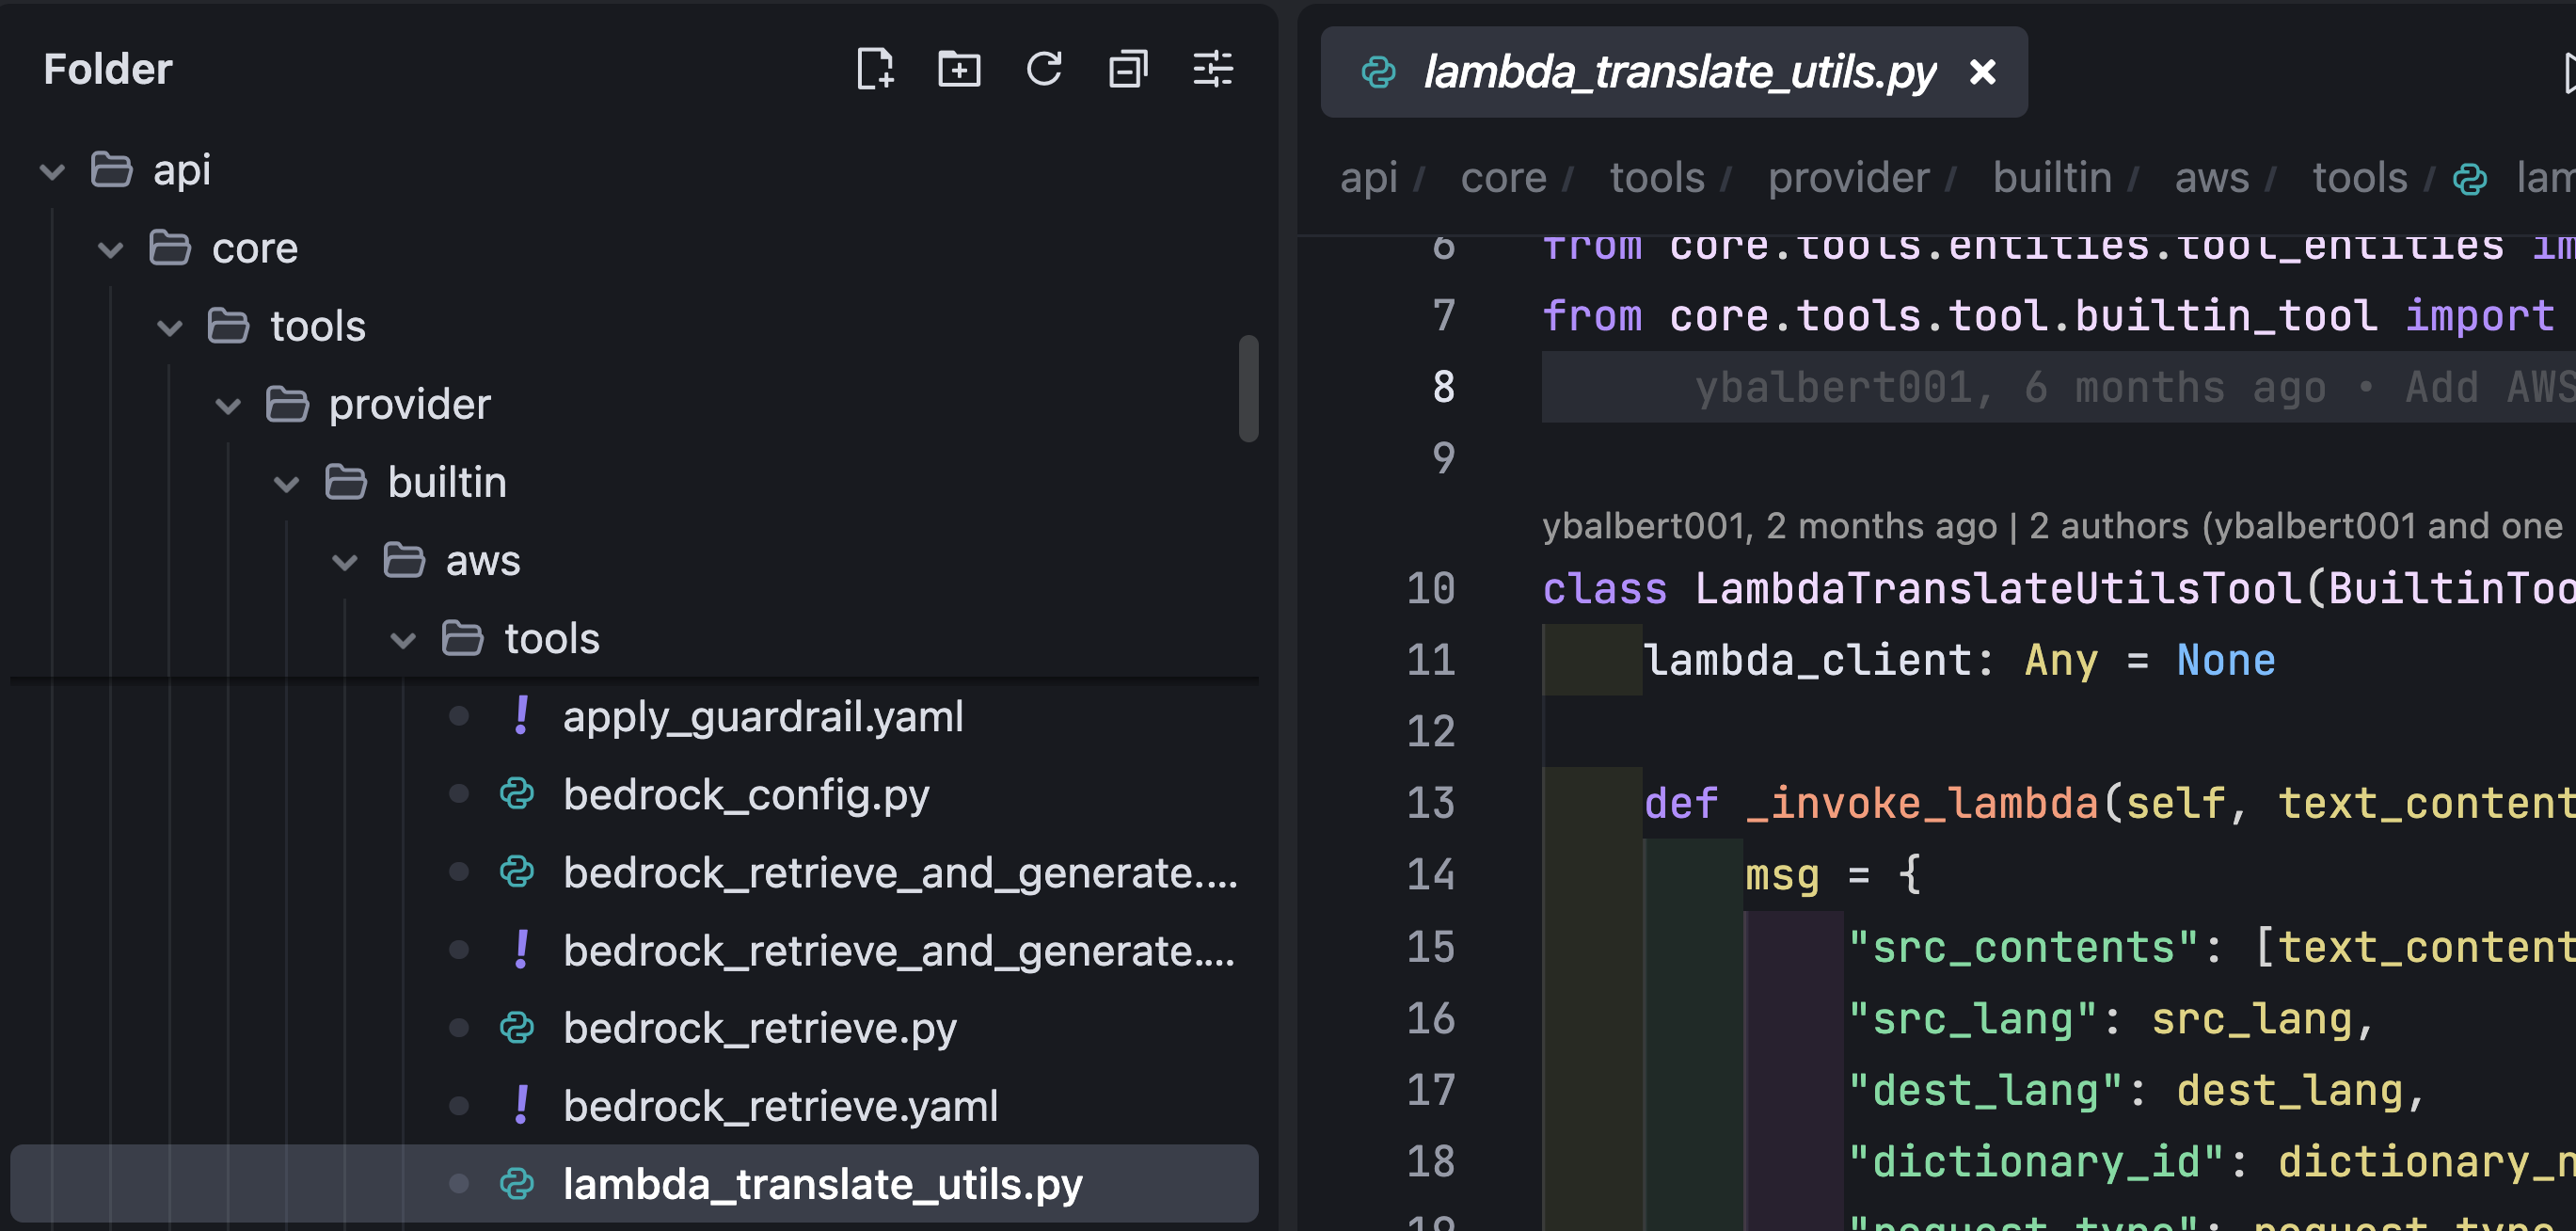The width and height of the screenshot is (2576, 1231).
Task: Collapse all folders using the collapse icon
Action: tap(1127, 69)
